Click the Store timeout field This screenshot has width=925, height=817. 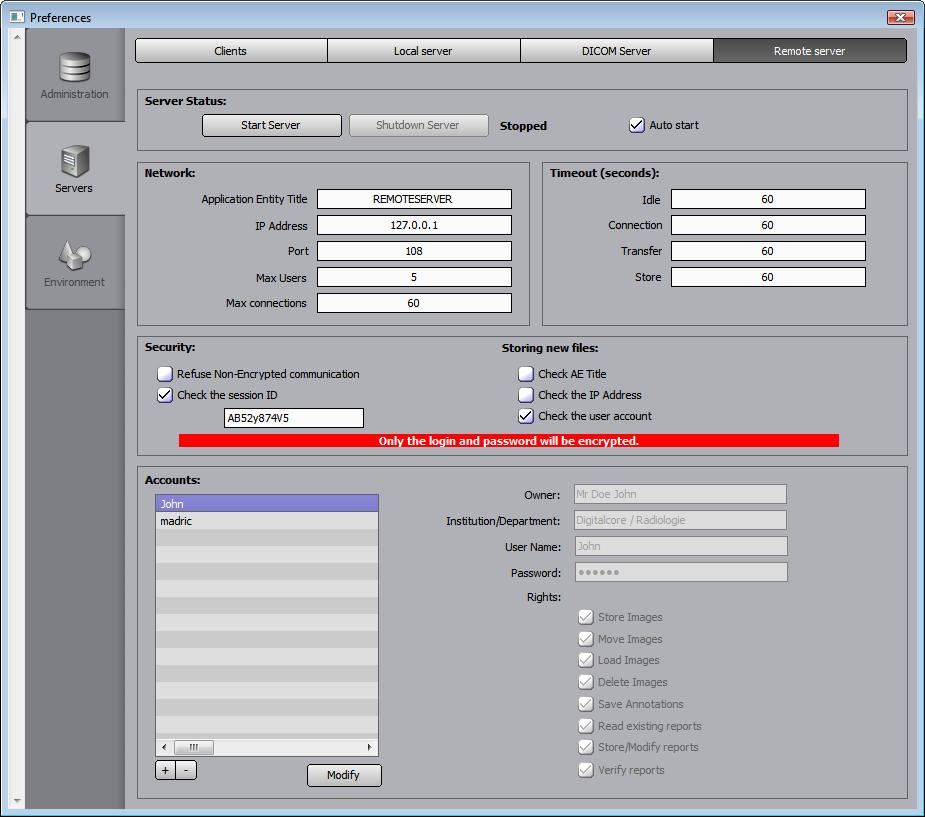pyautogui.click(x=768, y=277)
